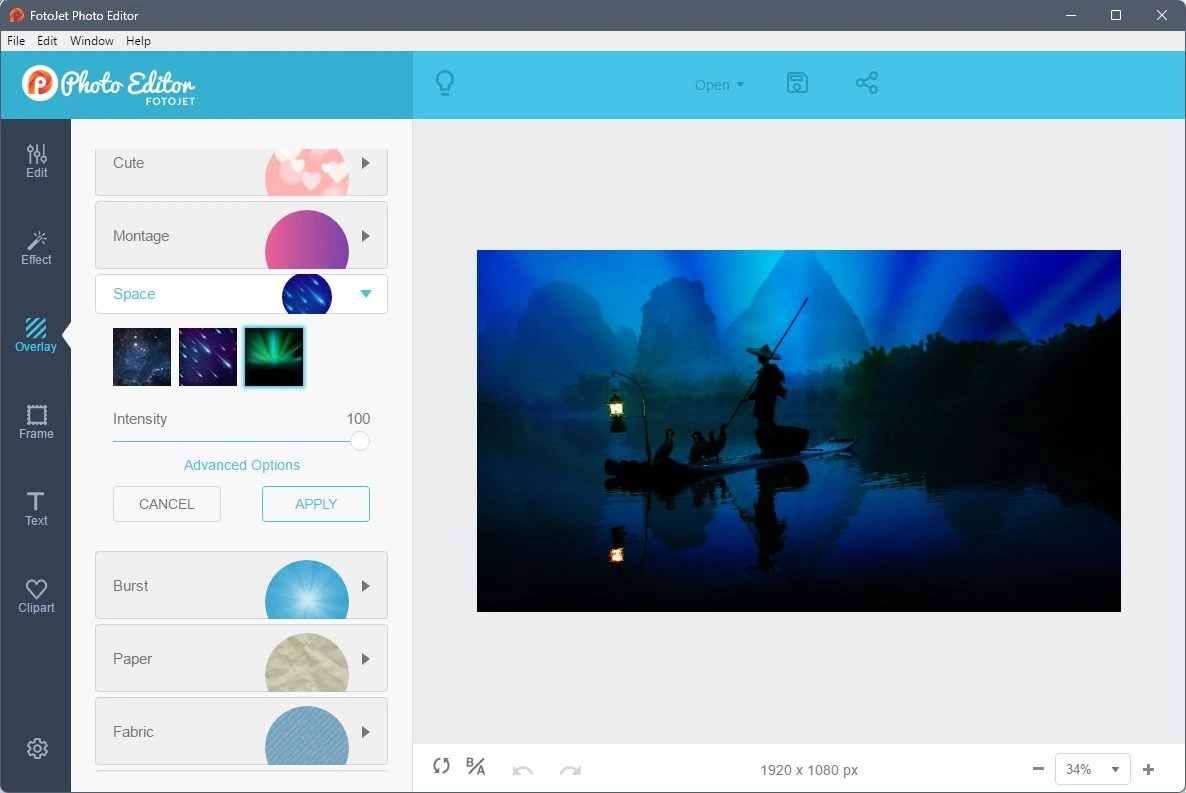Viewport: 1186px width, 793px height.
Task: Open the Open dropdown in header
Action: pos(719,85)
